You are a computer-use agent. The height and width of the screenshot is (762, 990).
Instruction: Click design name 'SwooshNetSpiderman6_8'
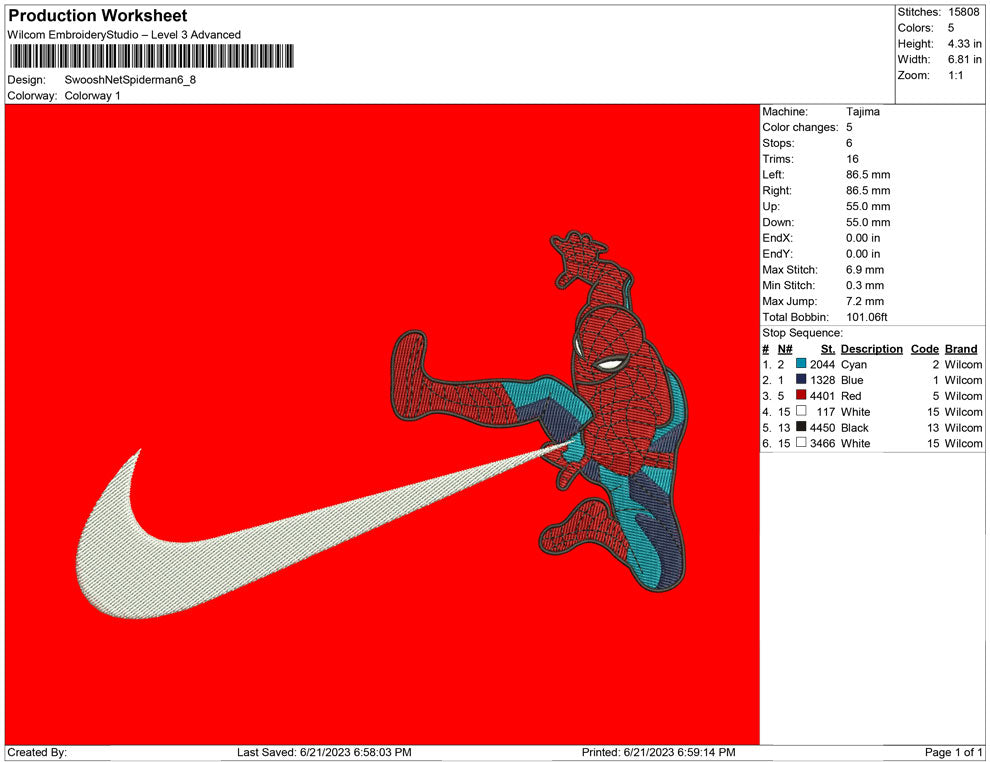click(130, 80)
